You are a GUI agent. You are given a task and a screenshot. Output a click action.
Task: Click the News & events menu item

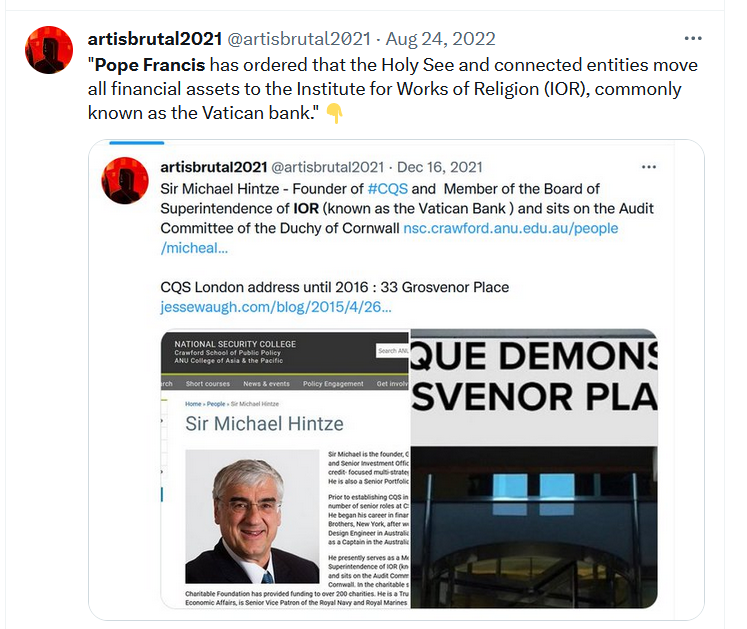coord(266,384)
